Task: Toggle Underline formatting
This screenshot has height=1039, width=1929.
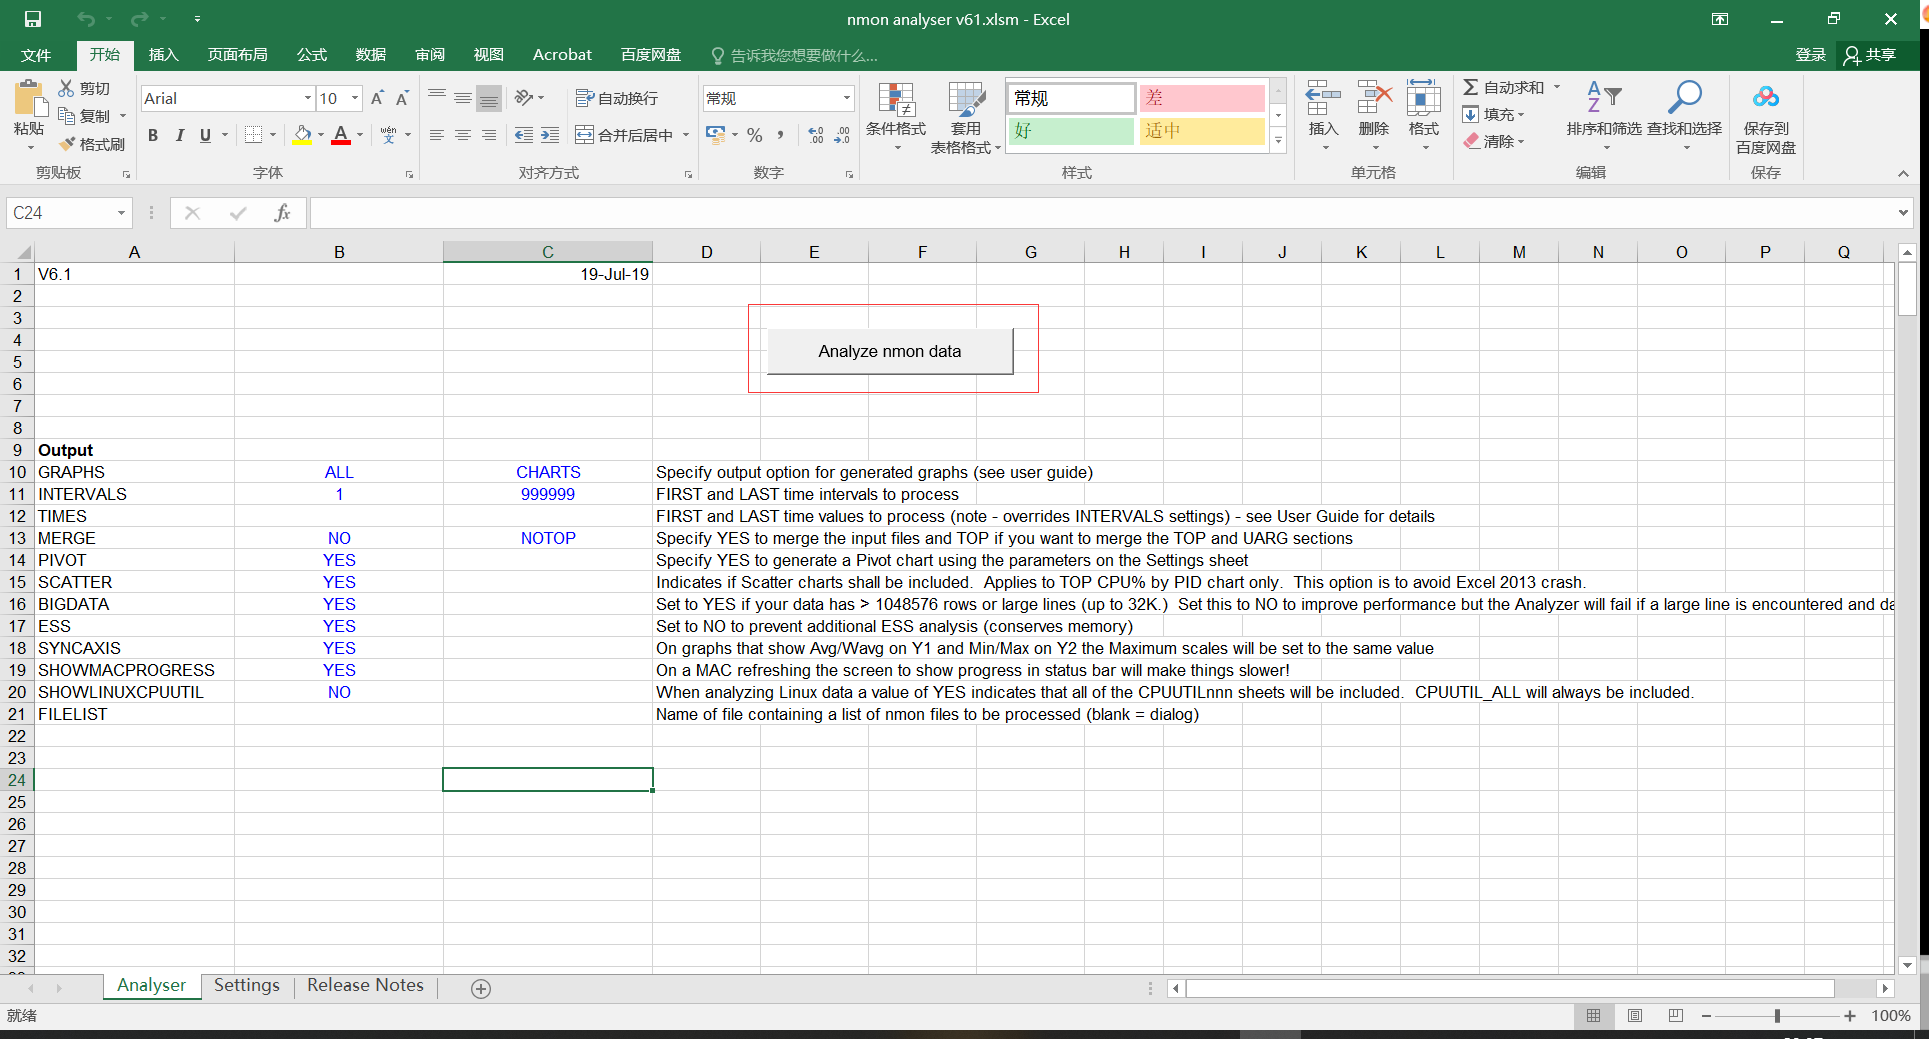Action: [x=205, y=135]
